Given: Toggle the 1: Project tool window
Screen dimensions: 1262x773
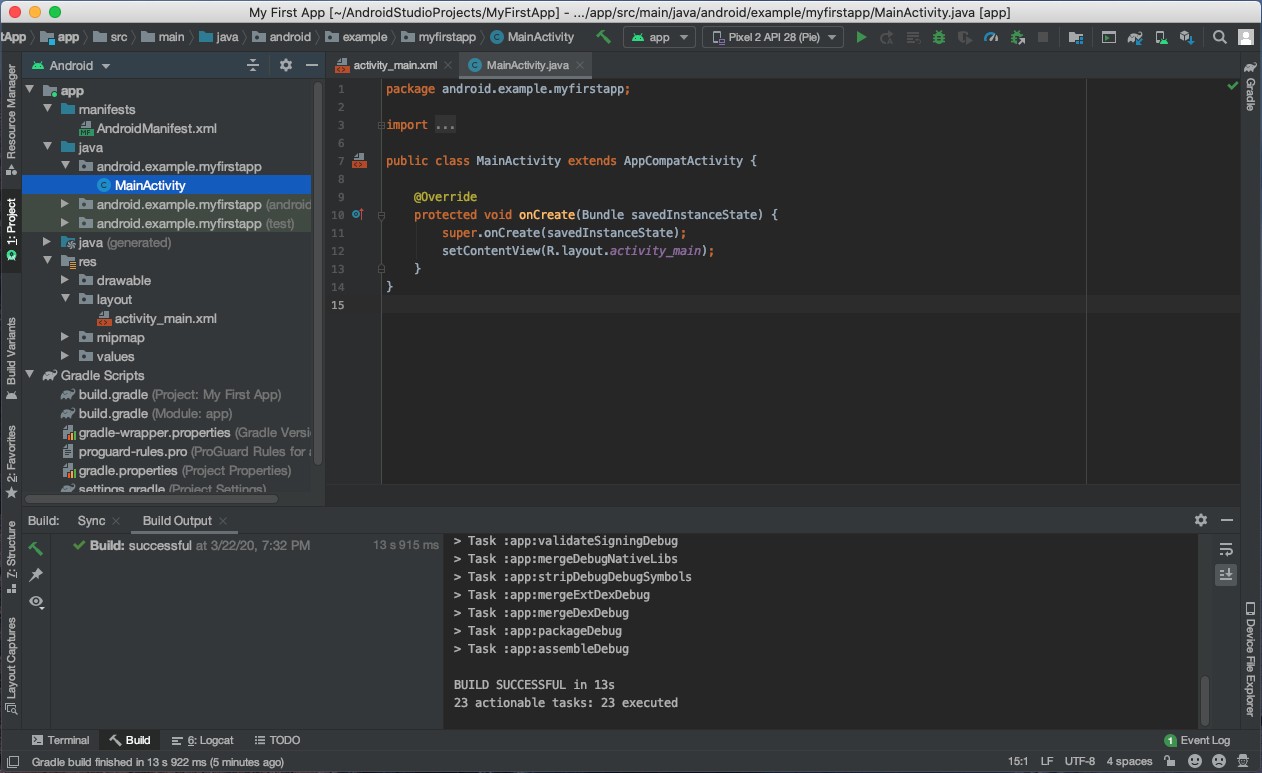Looking at the screenshot, I should tap(11, 229).
